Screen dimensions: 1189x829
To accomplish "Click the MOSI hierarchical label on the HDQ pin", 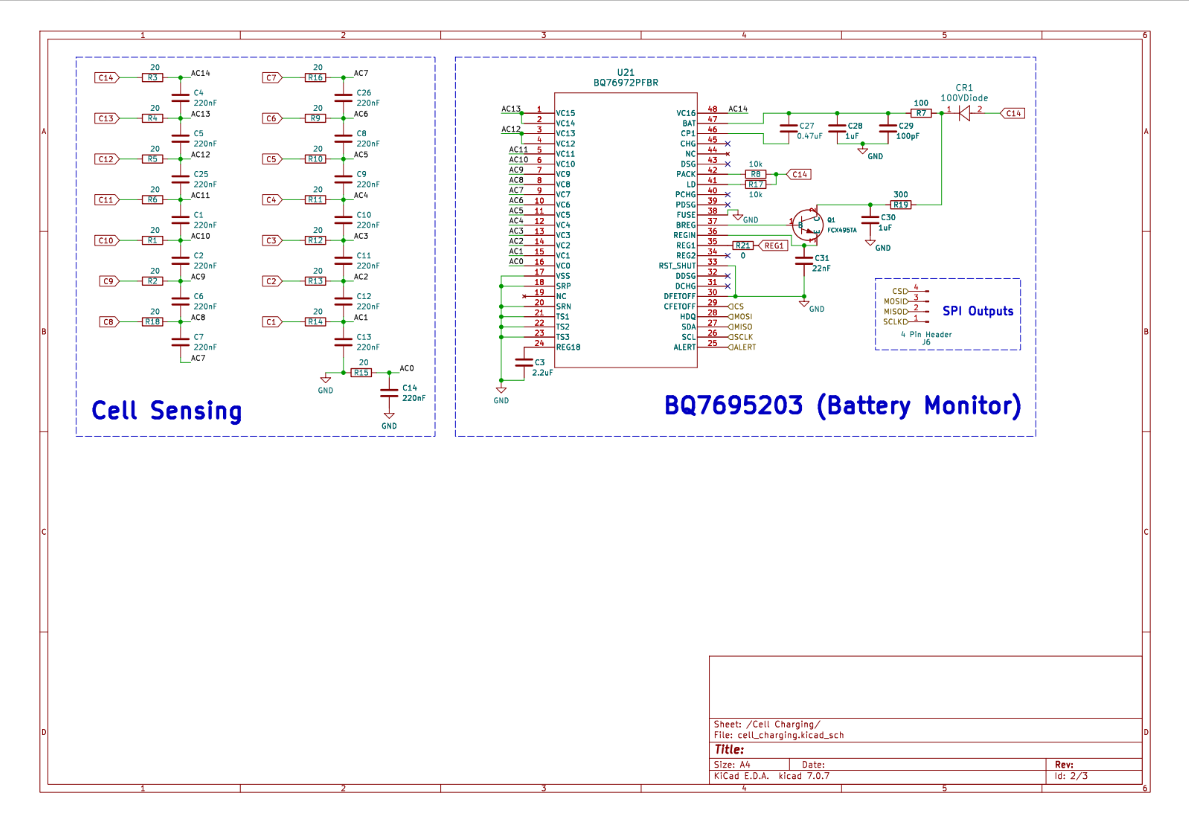I will click(740, 317).
